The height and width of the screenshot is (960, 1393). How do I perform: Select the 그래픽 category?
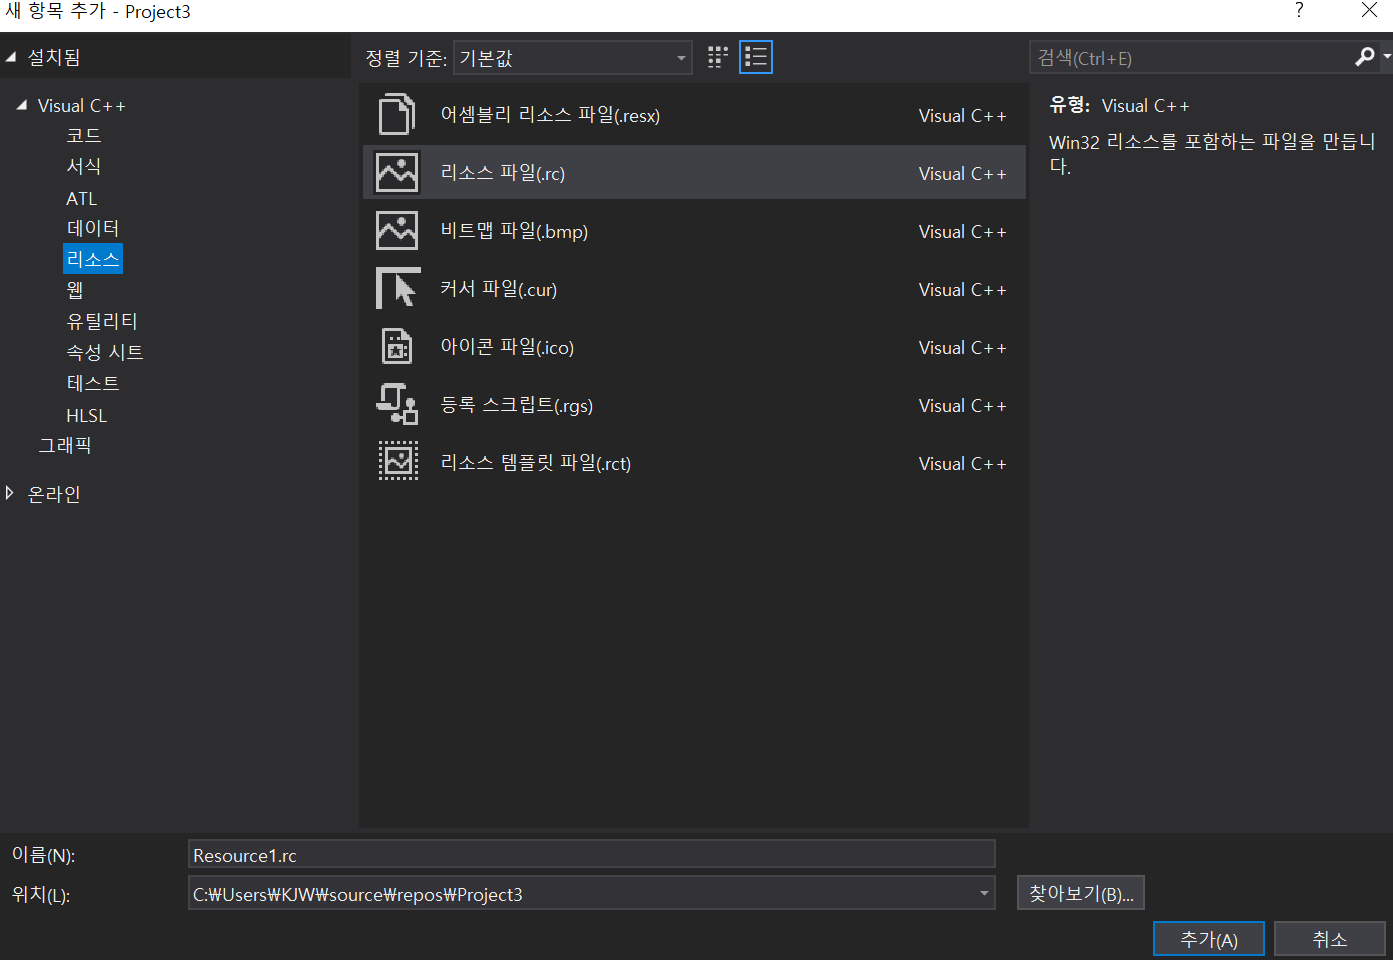65,445
